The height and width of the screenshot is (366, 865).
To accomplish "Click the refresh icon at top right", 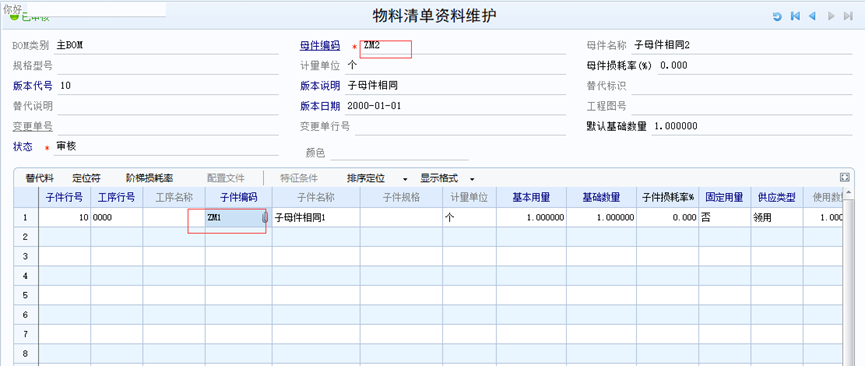I will point(777,17).
